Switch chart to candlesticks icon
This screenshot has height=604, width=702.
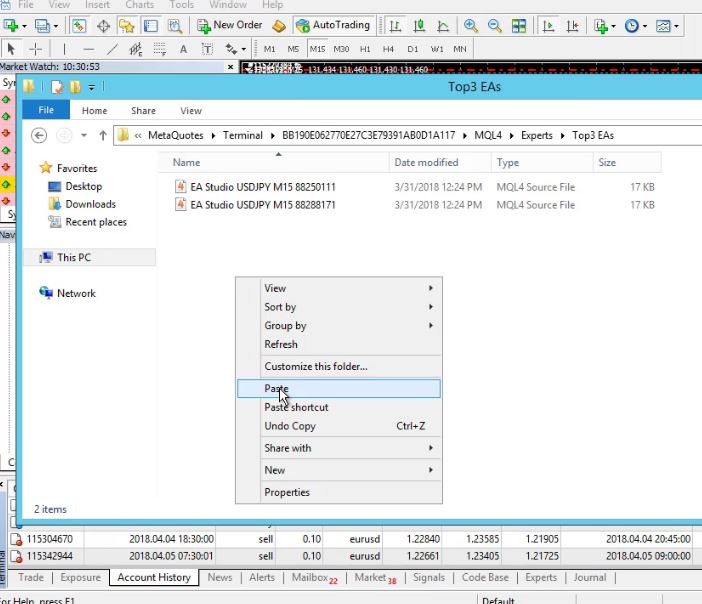coord(419,26)
